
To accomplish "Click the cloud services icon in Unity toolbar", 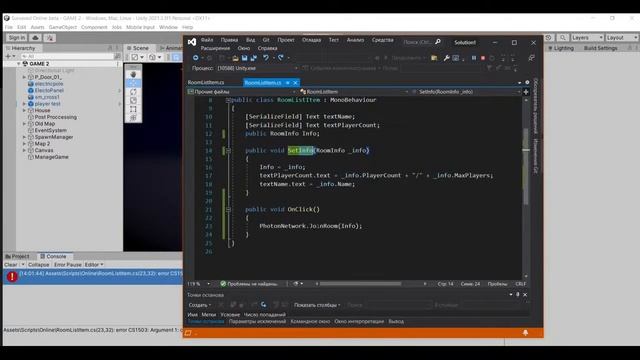I will tap(35, 38).
